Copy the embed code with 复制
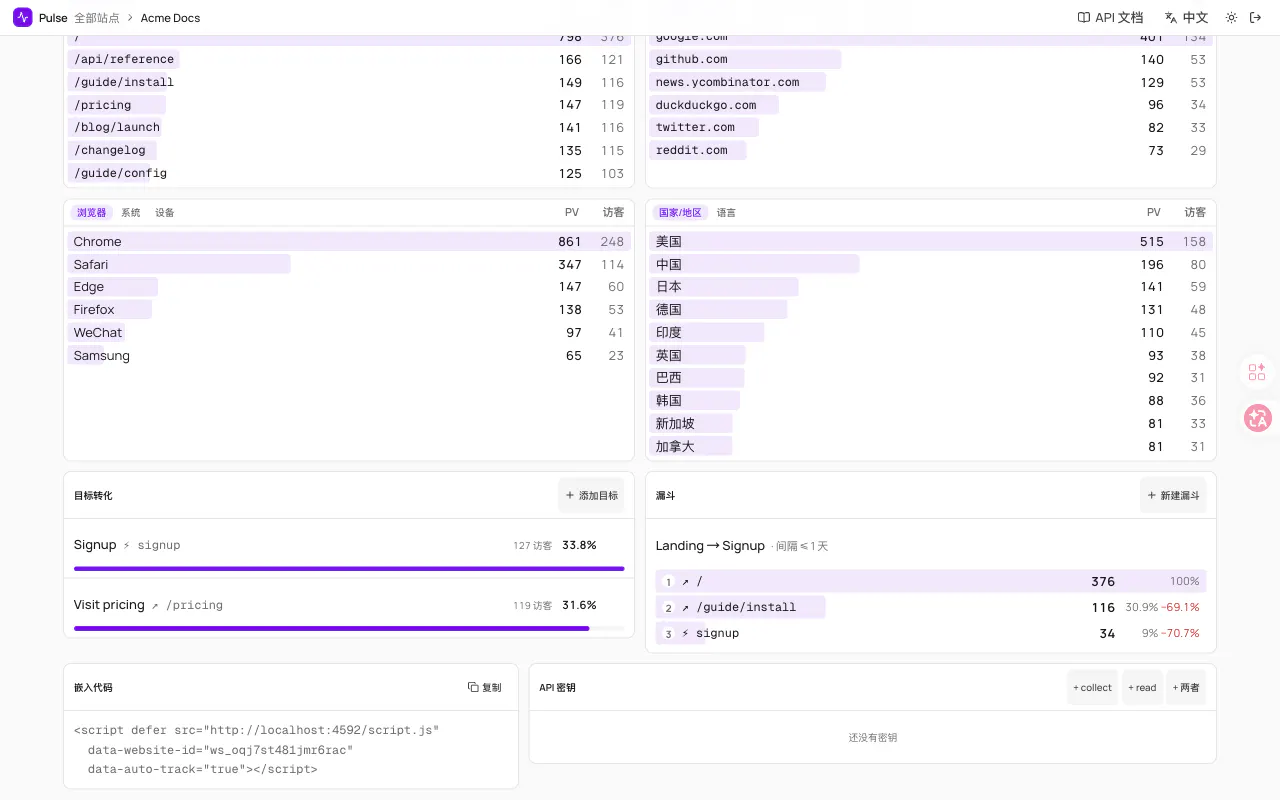Screen dimensions: 1280x800 (485, 688)
